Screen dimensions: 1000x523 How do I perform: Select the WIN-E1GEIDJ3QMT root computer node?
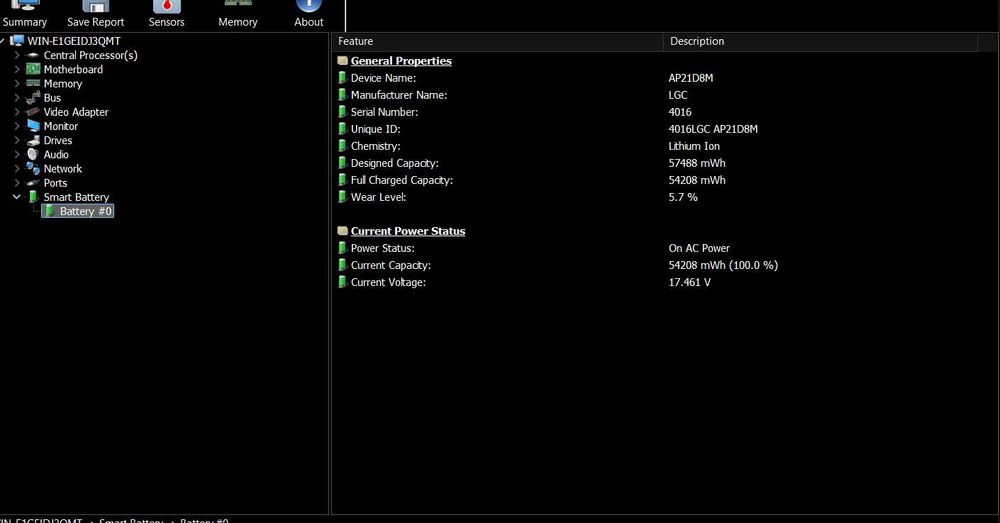click(73, 41)
